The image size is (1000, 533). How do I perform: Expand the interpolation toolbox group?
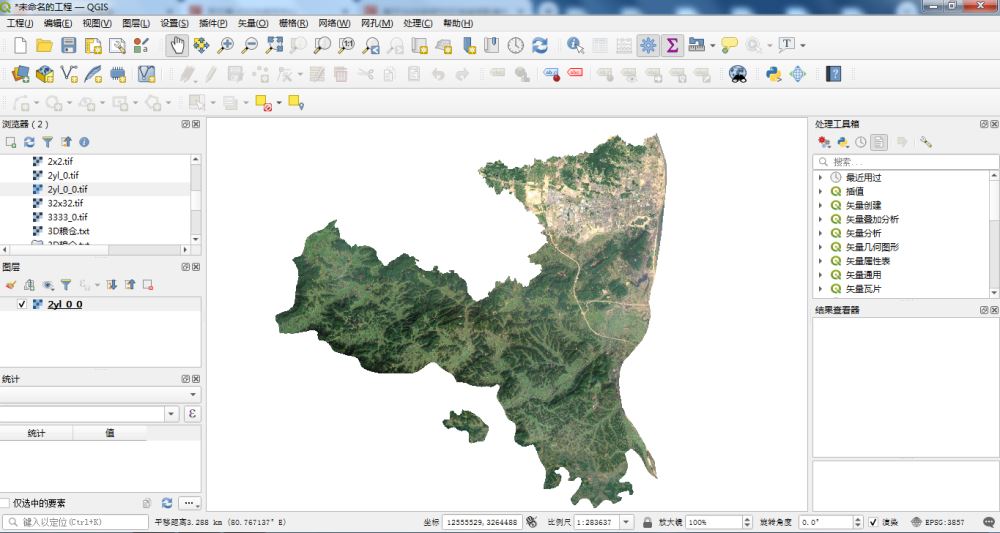point(821,191)
